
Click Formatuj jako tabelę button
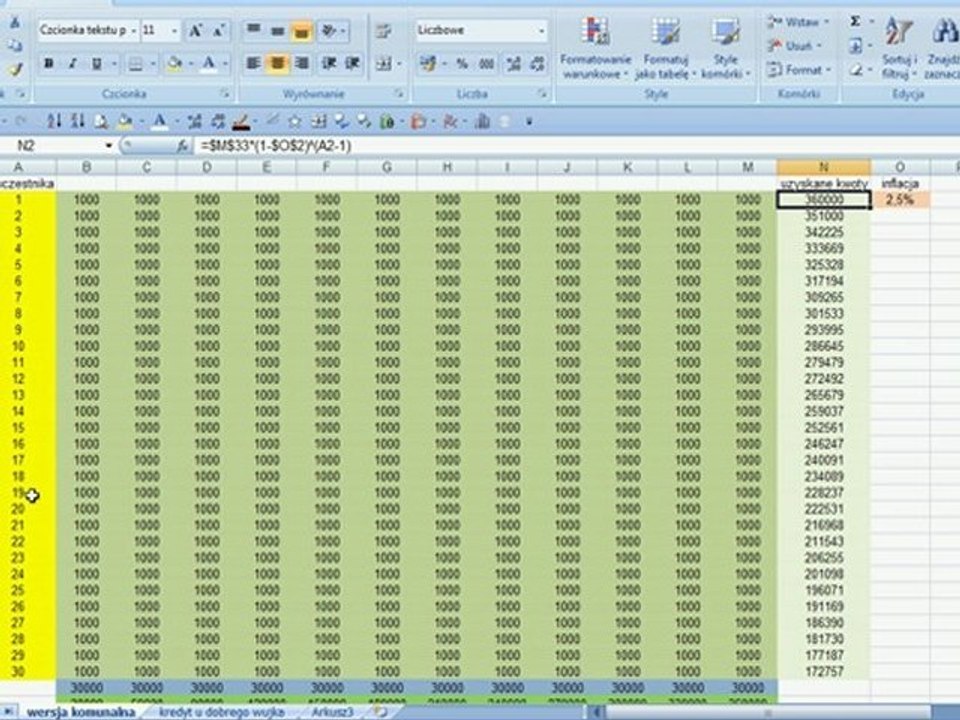(666, 48)
